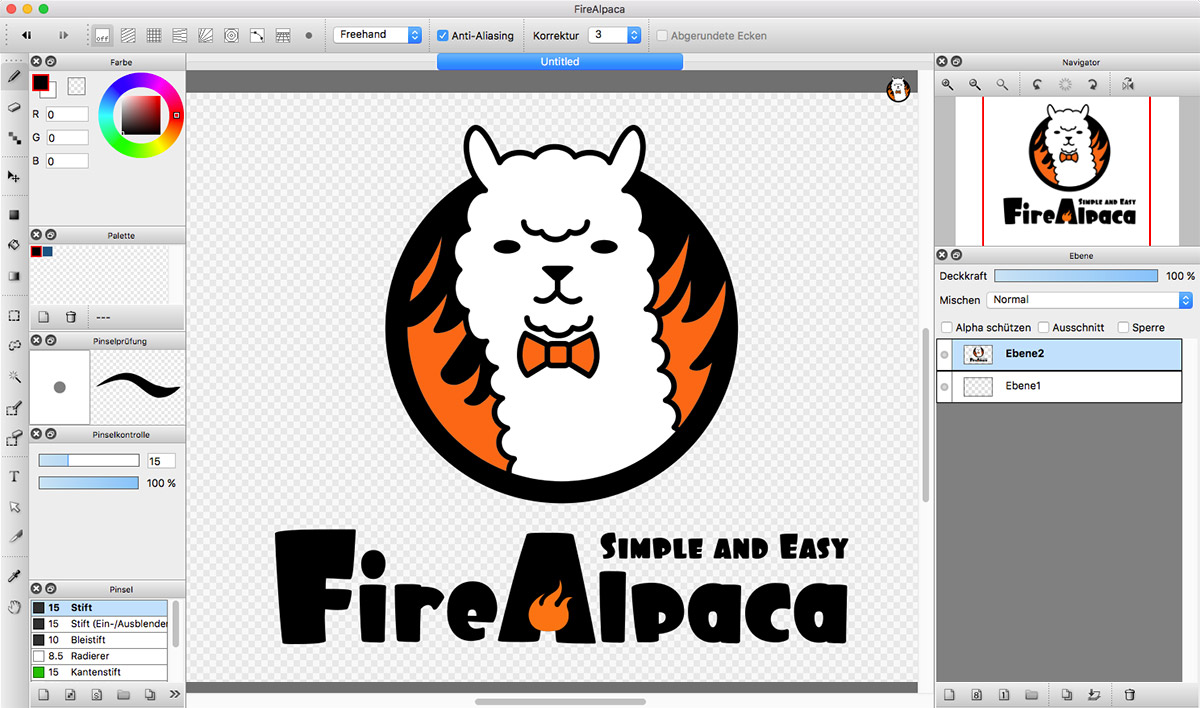Viewport: 1200px width, 708px height.
Task: Enable crisscross grid snap
Action: tap(154, 35)
